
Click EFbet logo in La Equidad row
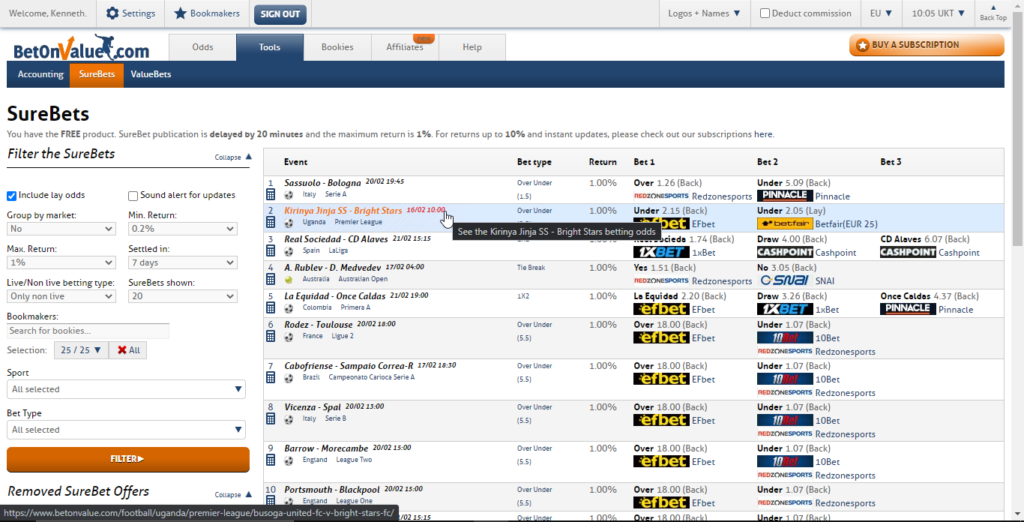662,309
